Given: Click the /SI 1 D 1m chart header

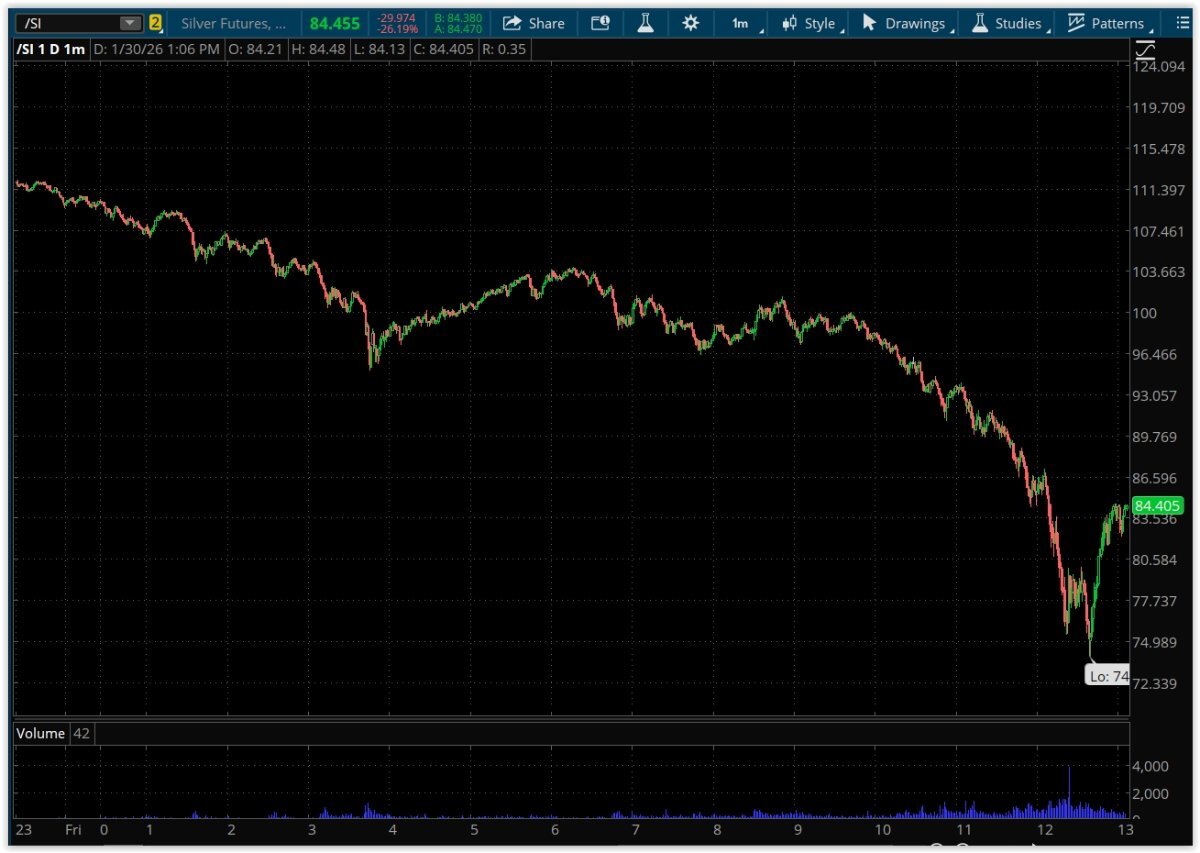Looking at the screenshot, I should click(50, 48).
